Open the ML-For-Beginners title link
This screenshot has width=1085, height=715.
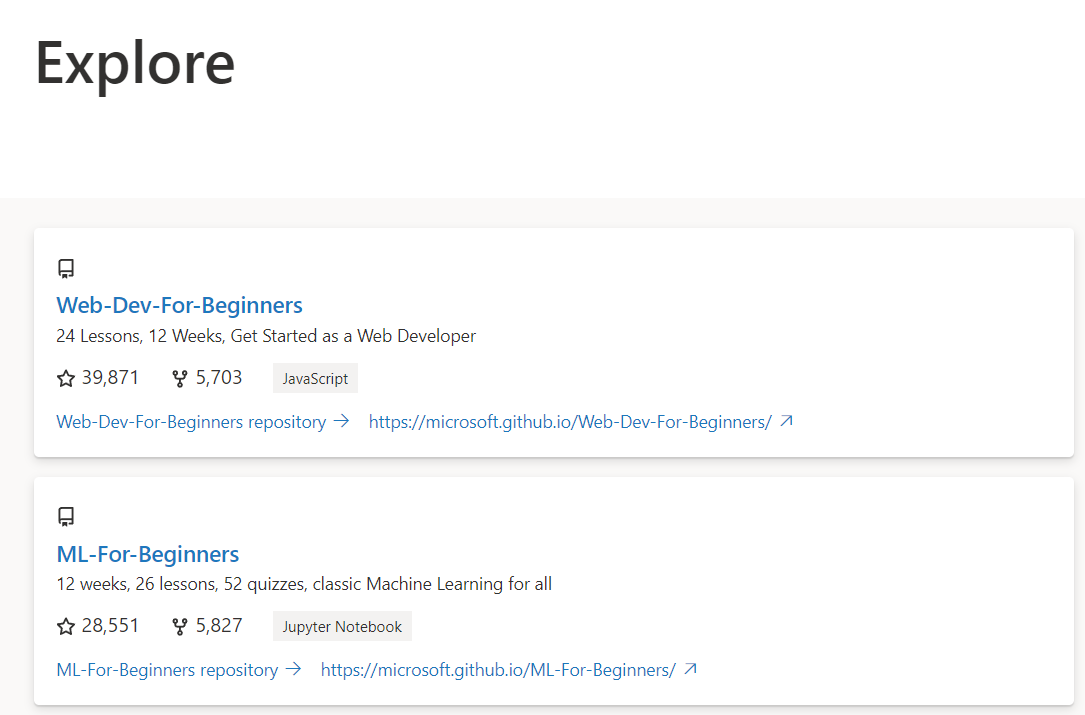pyautogui.click(x=147, y=554)
